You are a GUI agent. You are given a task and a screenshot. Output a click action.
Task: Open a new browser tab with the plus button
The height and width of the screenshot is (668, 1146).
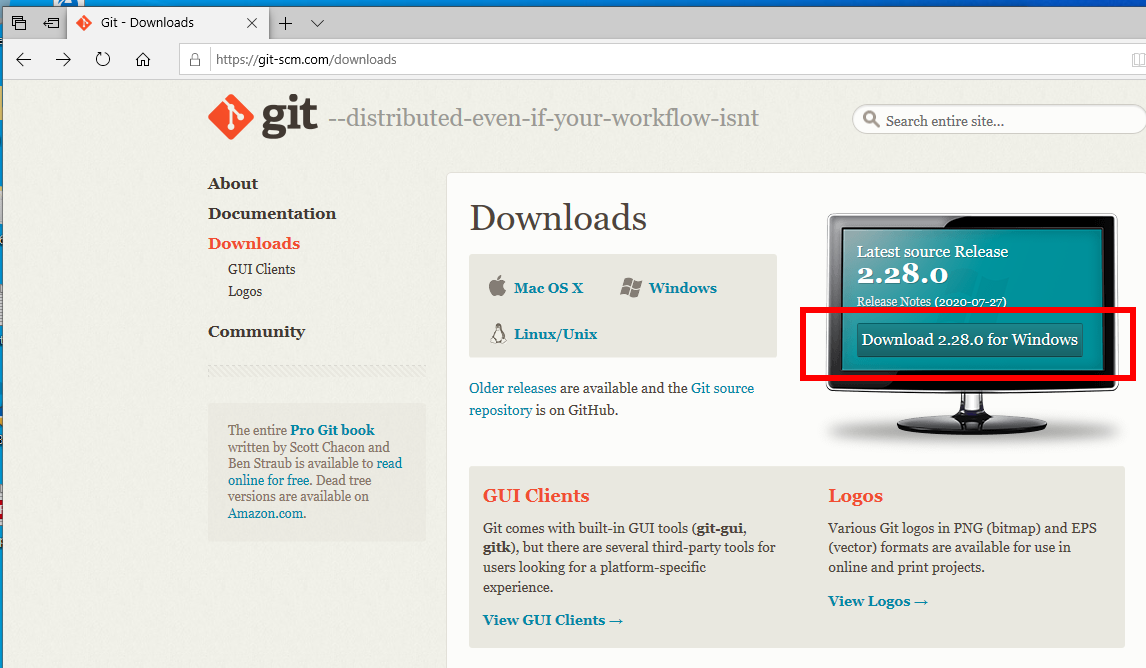[286, 22]
